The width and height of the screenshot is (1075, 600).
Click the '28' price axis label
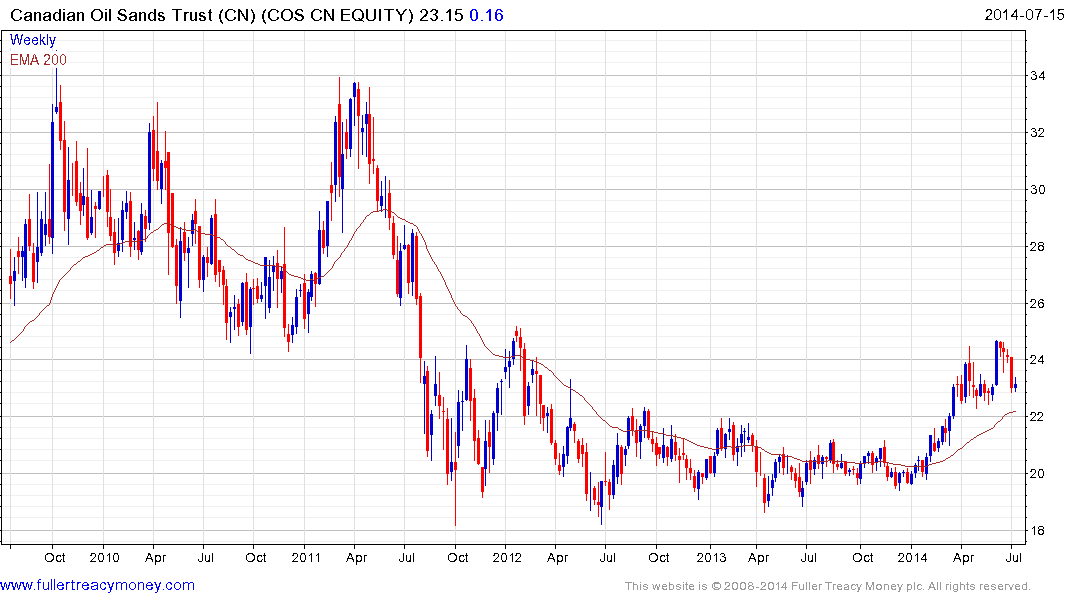coord(1037,247)
